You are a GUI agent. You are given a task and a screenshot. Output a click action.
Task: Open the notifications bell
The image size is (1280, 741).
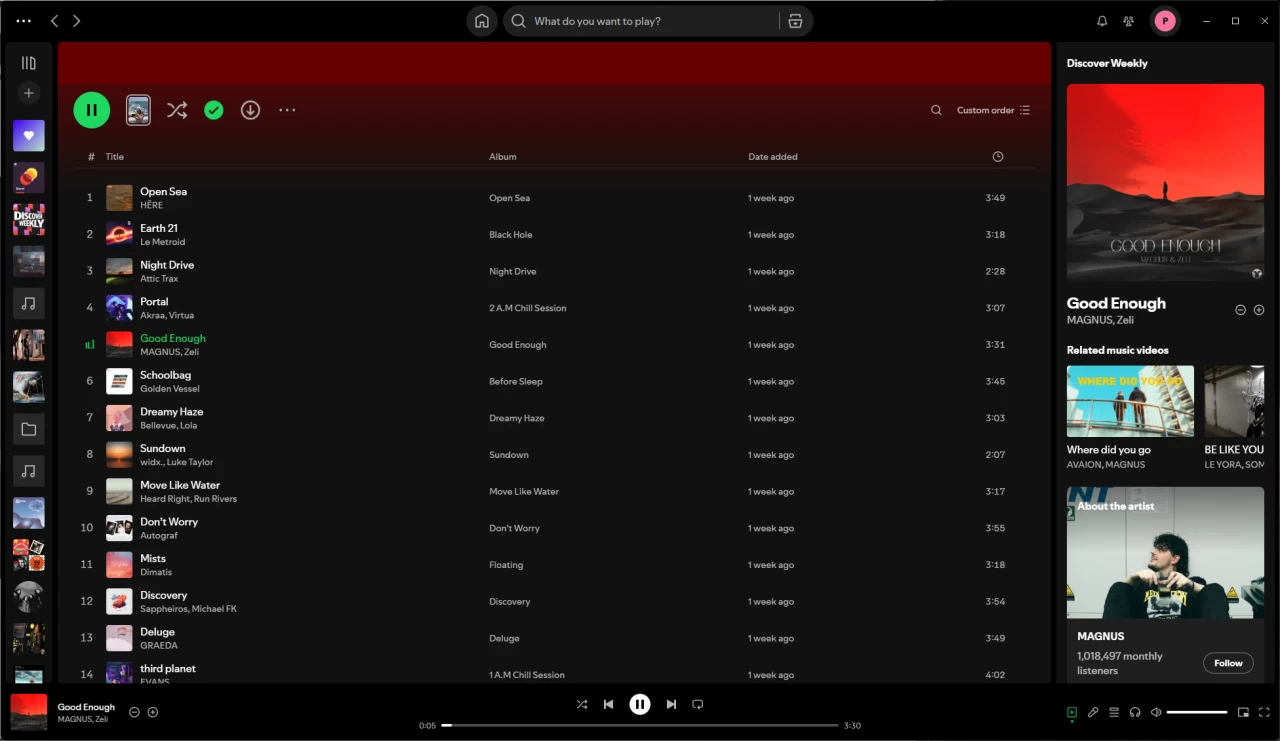1102,21
